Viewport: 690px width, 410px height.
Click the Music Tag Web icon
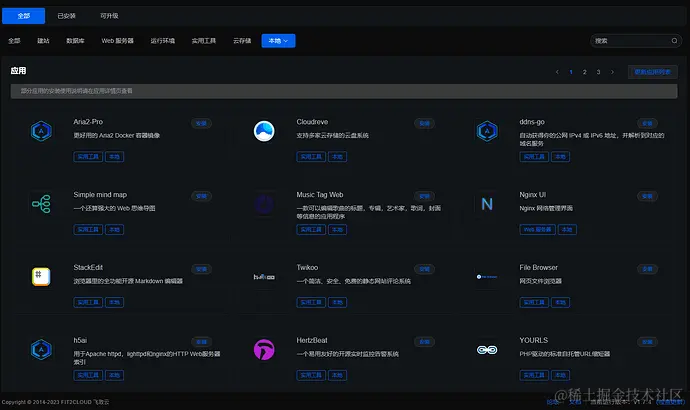[x=264, y=204]
